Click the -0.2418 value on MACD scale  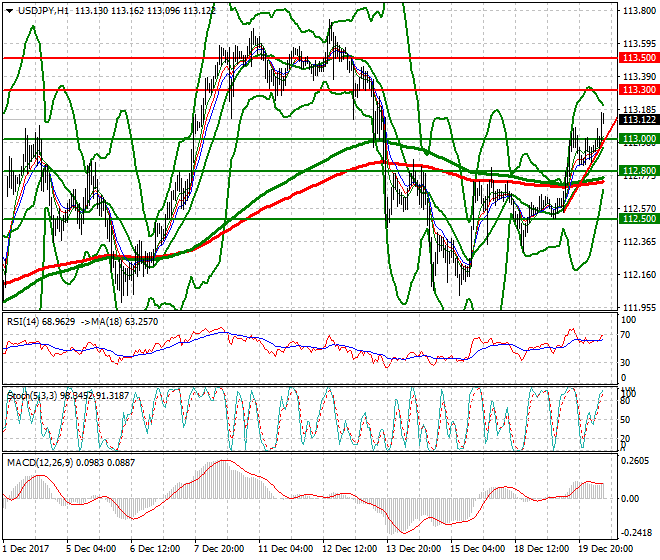[x=636, y=531]
